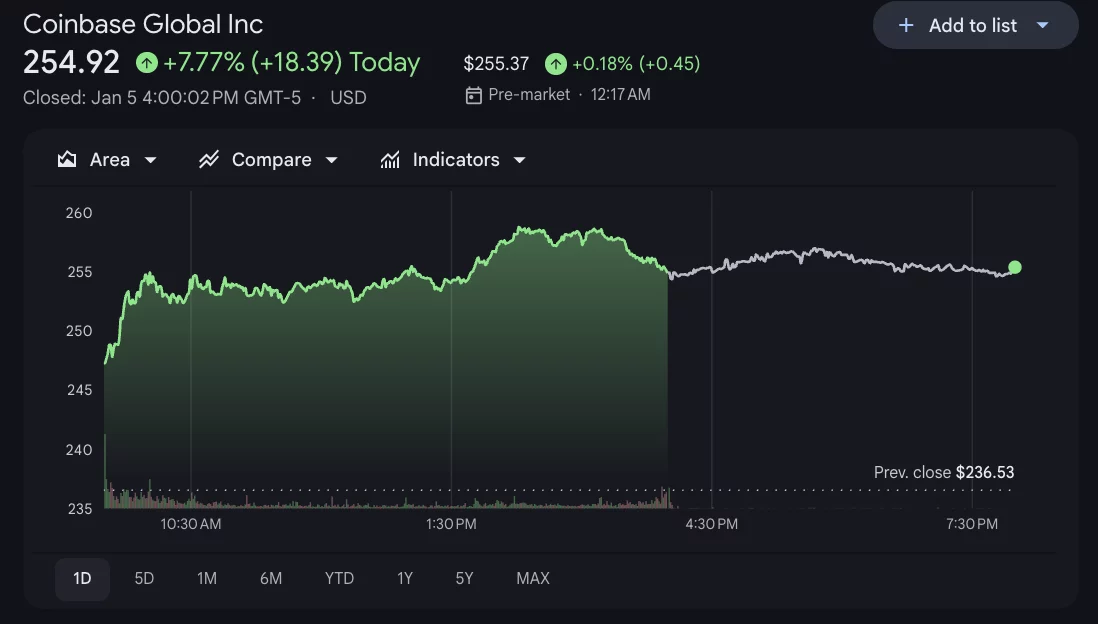Open the Add to list dropdown caret
The image size is (1098, 624).
pos(1042,26)
